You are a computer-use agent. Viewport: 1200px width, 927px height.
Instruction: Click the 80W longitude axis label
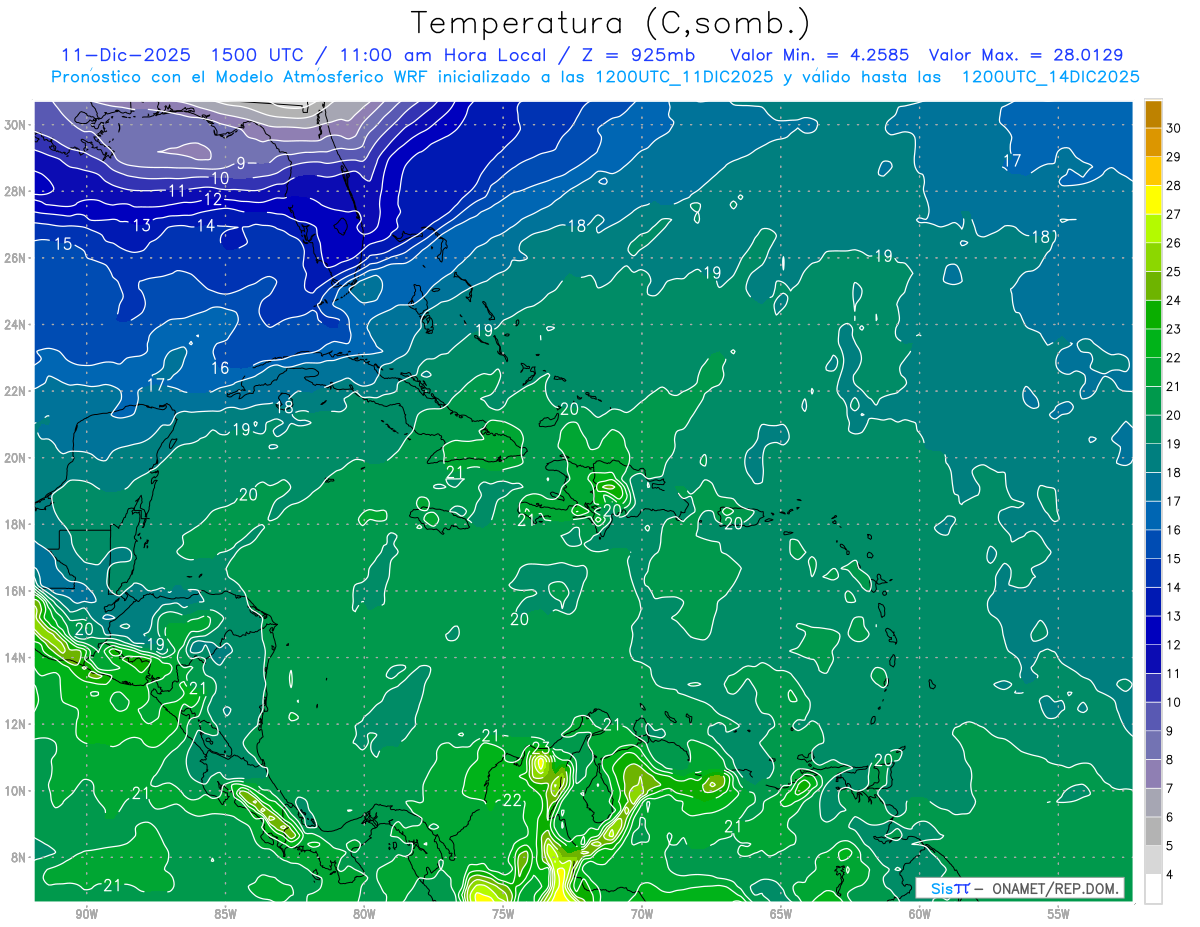[x=364, y=914]
